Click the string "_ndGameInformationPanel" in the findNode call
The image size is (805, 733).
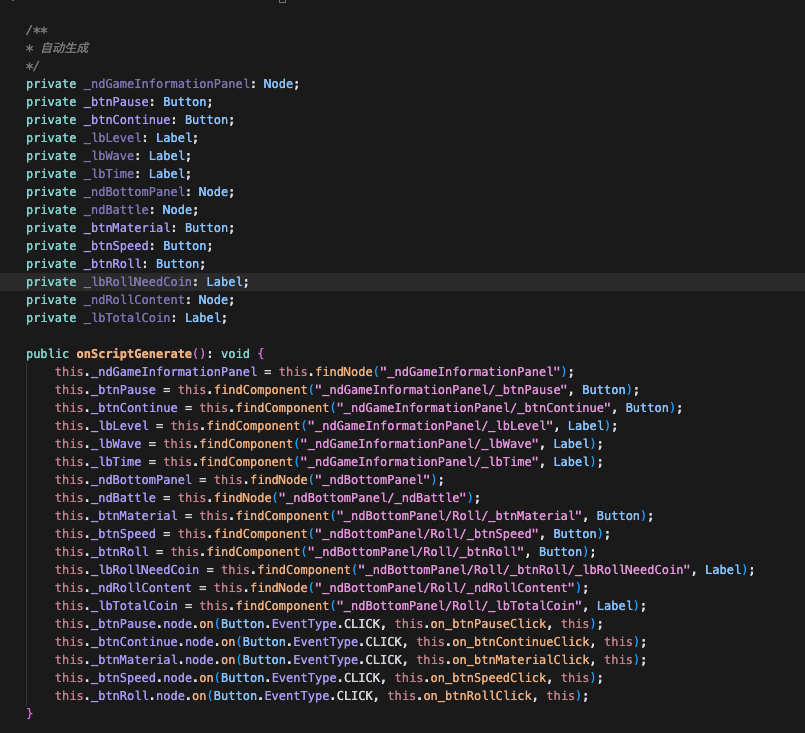tap(470, 372)
